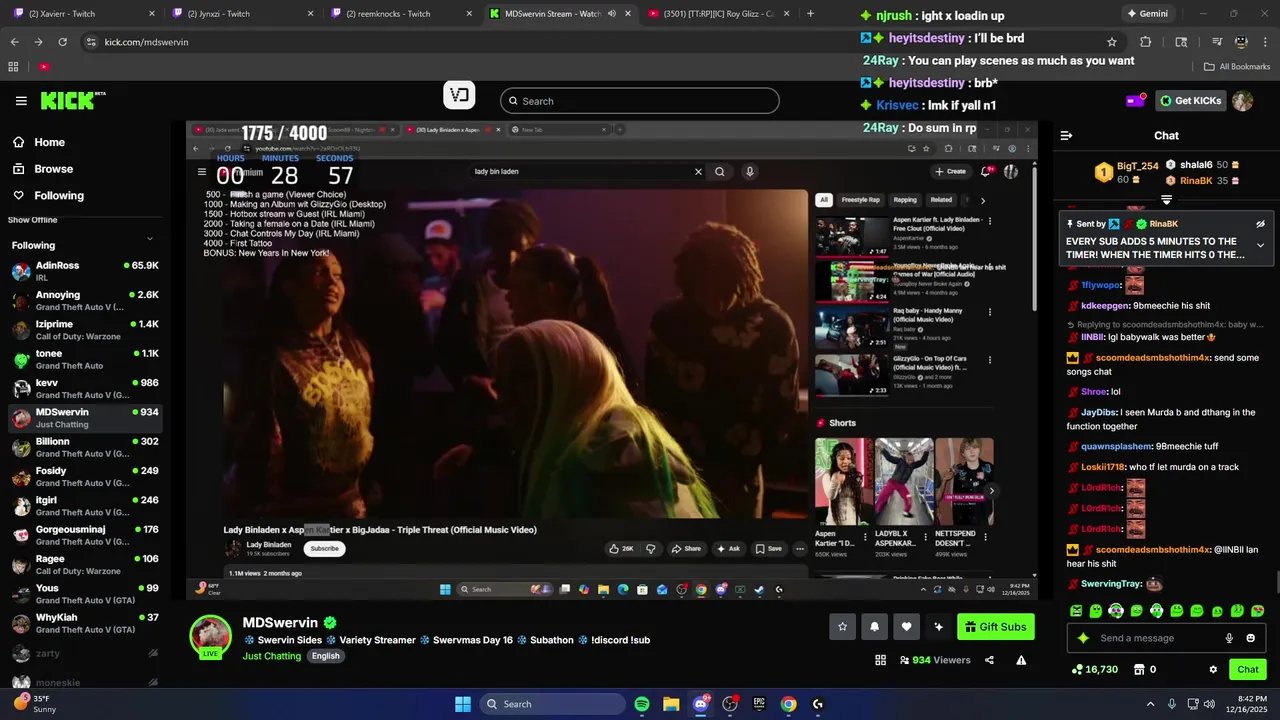Click the heart follow button
Image resolution: width=1280 pixels, height=720 pixels.
(x=906, y=627)
